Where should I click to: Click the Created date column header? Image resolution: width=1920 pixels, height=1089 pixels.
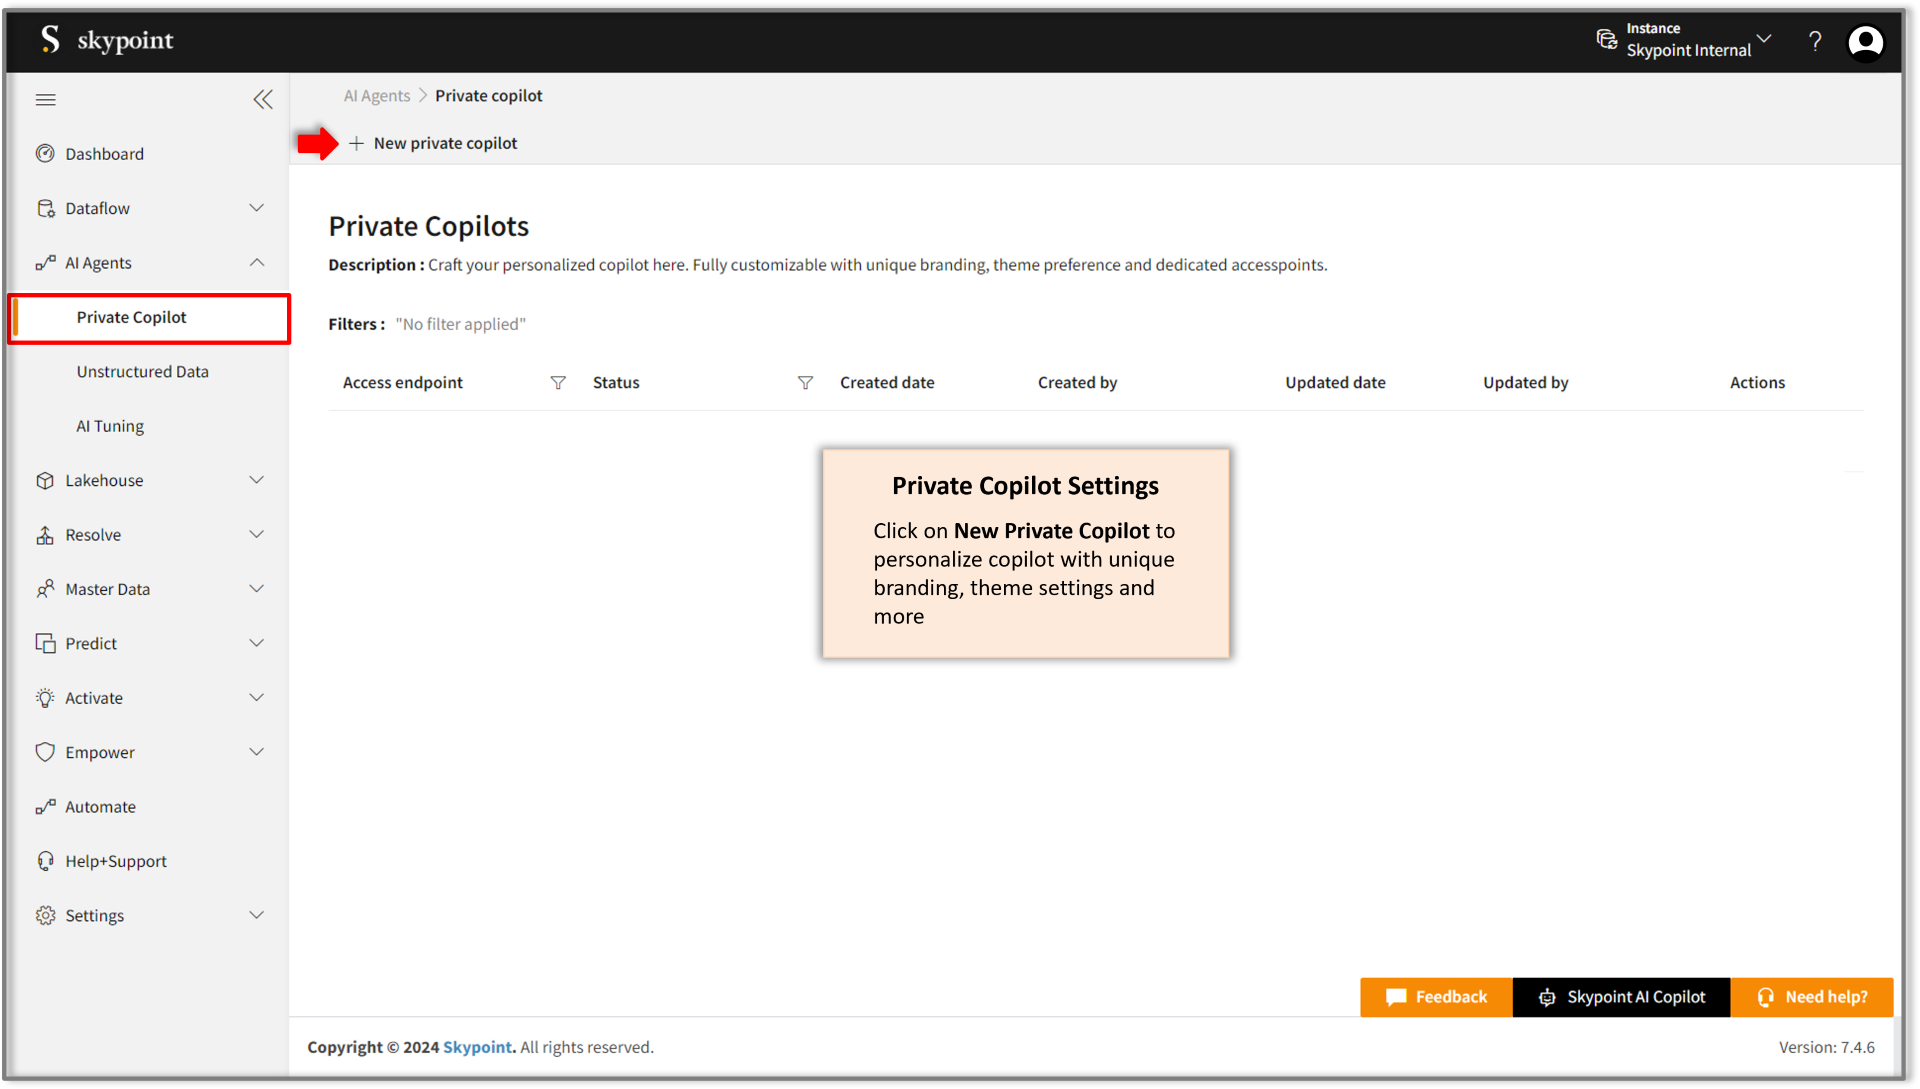coord(887,383)
